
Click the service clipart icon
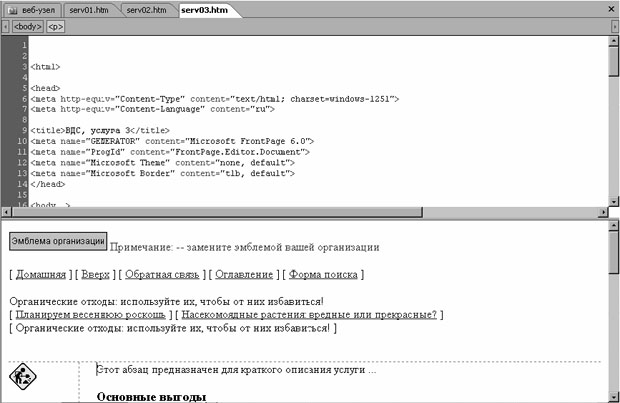coord(23,376)
